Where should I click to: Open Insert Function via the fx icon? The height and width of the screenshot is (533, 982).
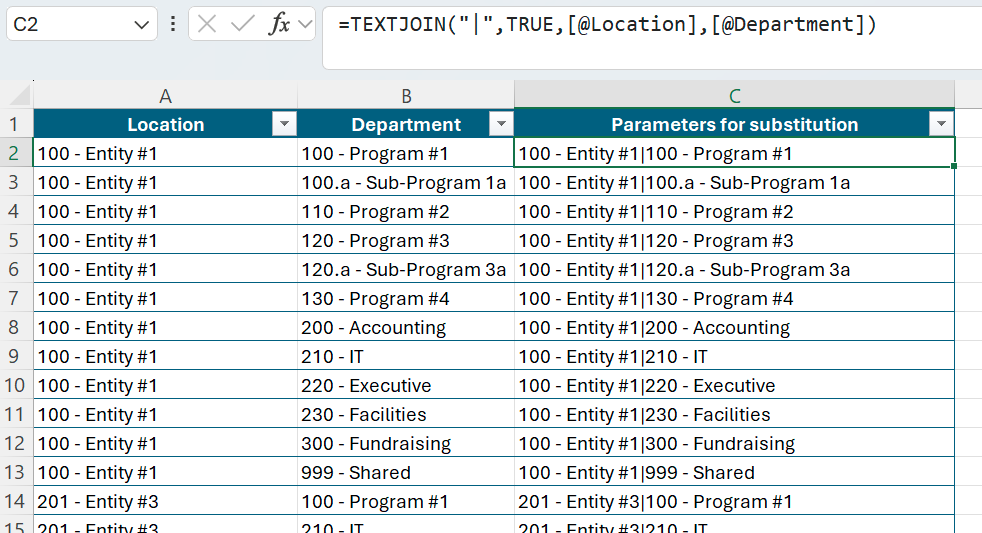pos(279,24)
